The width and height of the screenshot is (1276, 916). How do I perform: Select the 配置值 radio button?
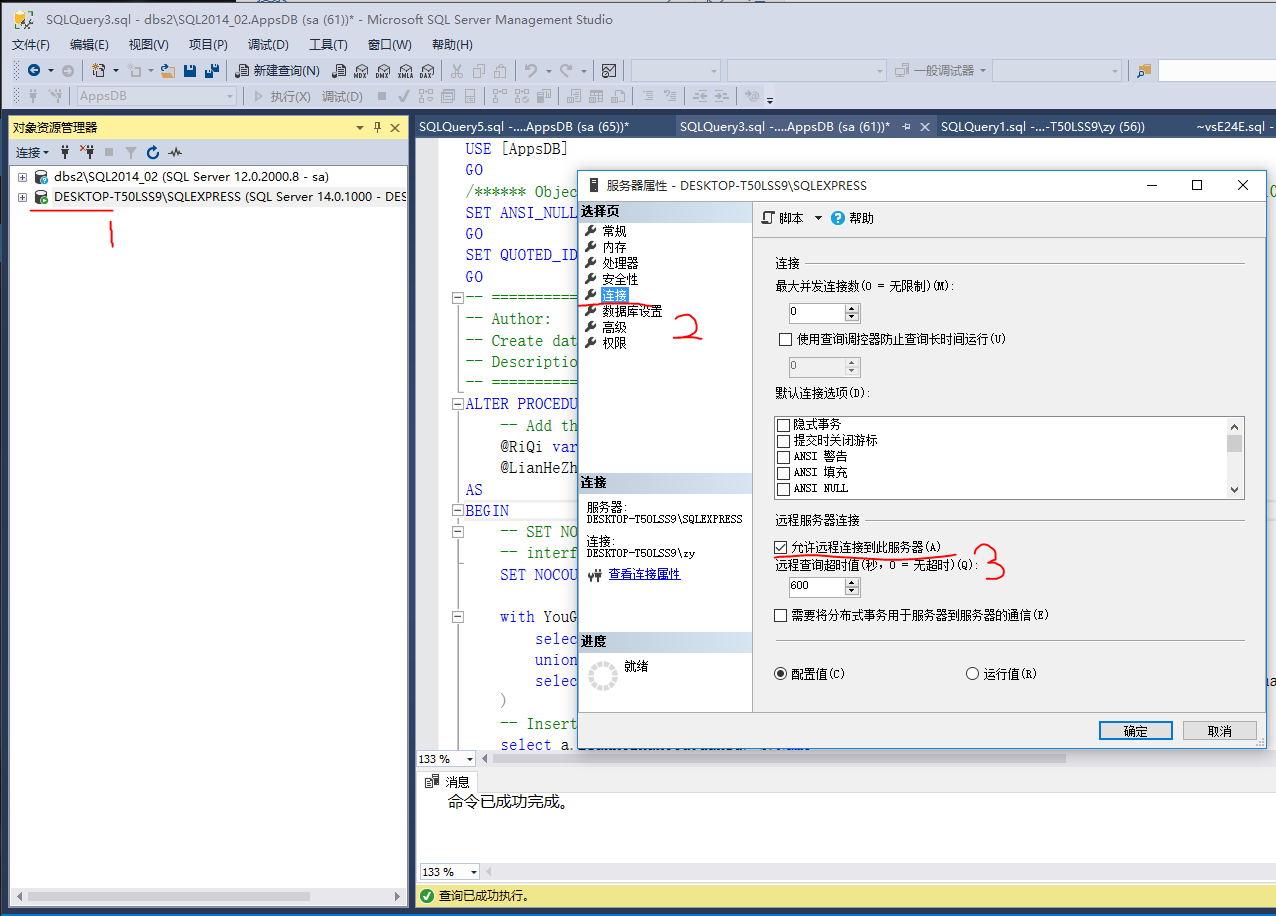781,674
